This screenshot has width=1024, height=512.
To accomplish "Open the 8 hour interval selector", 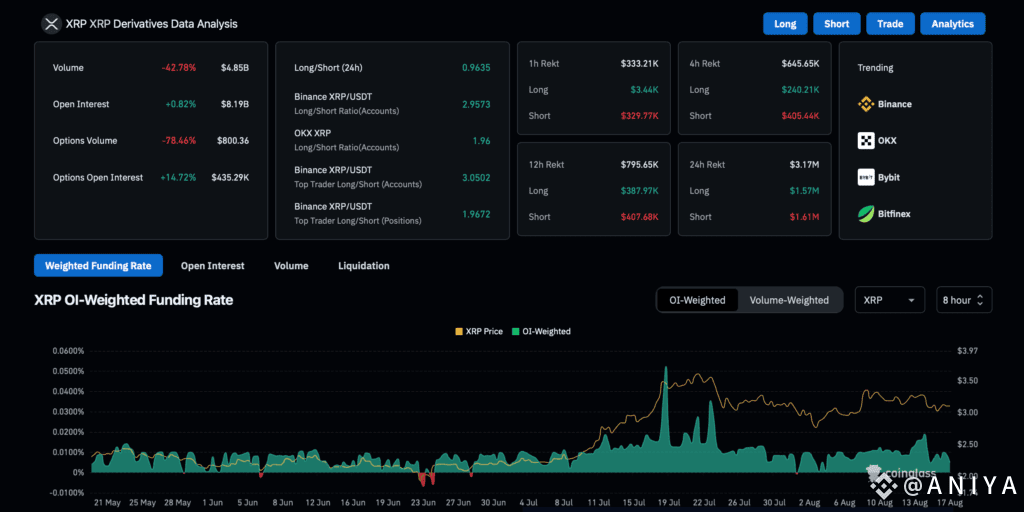I will pyautogui.click(x=964, y=300).
